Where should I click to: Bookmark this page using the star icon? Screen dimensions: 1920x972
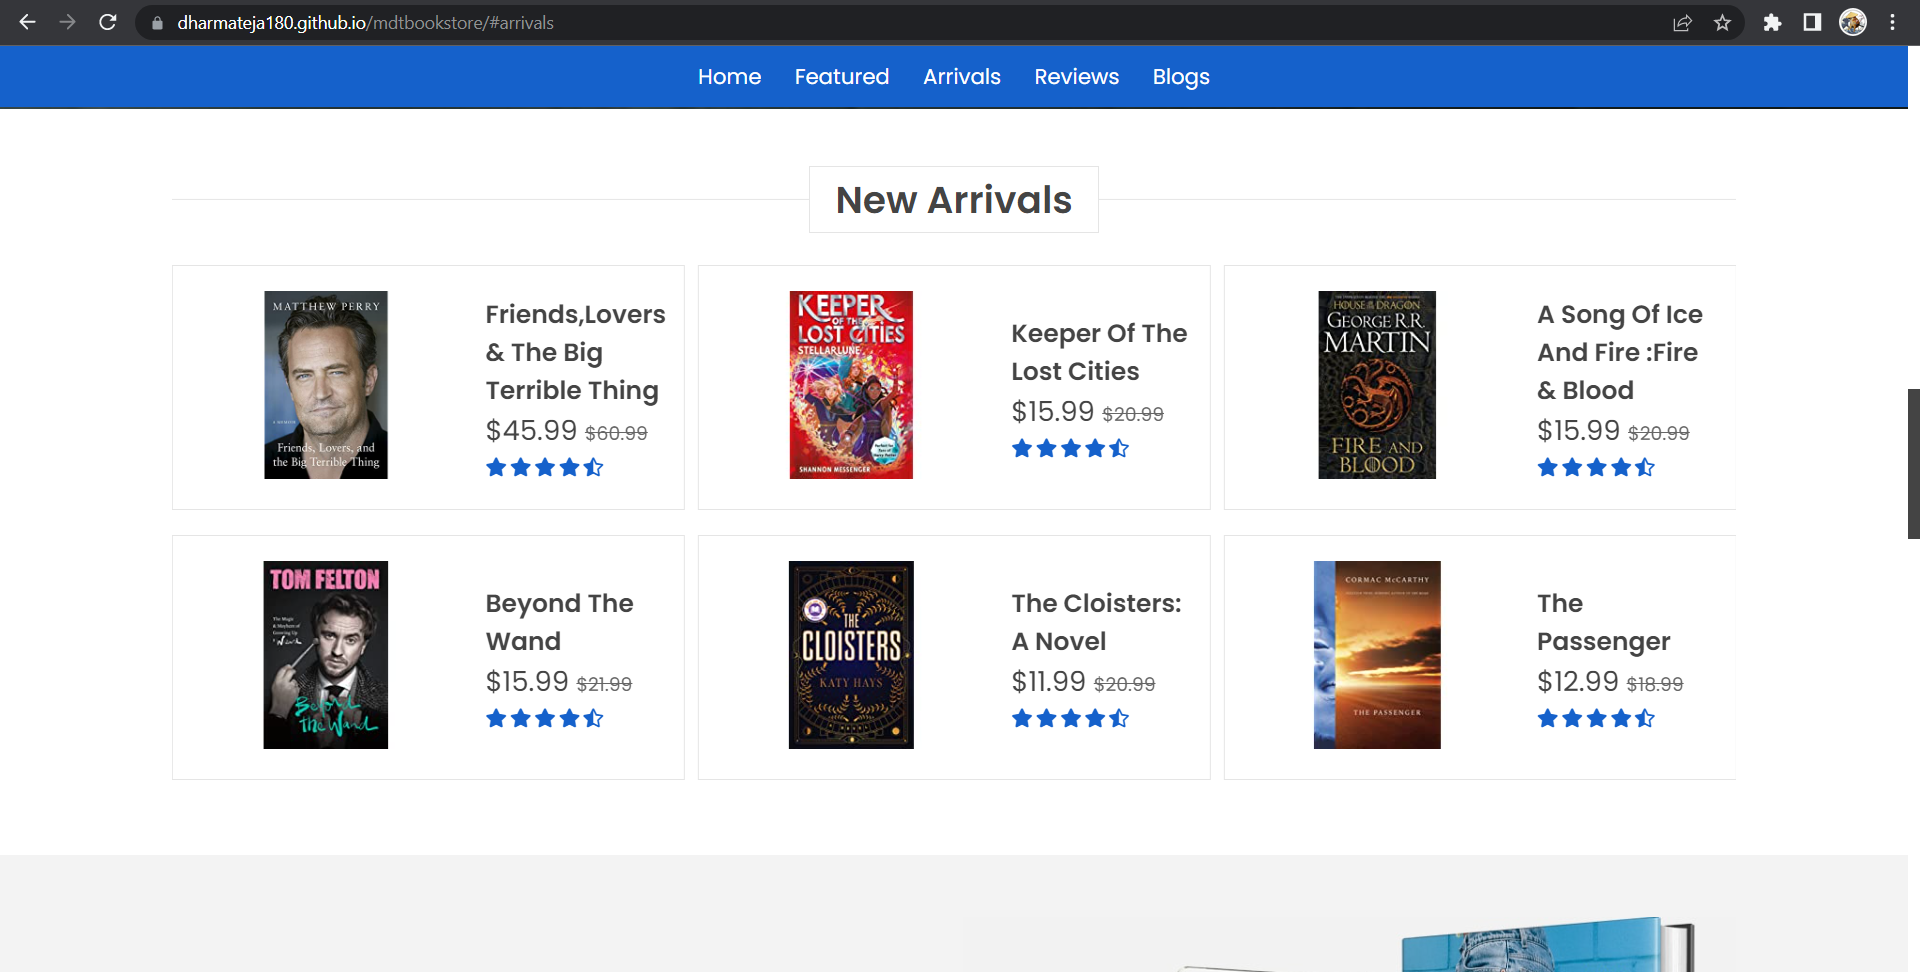(1723, 22)
